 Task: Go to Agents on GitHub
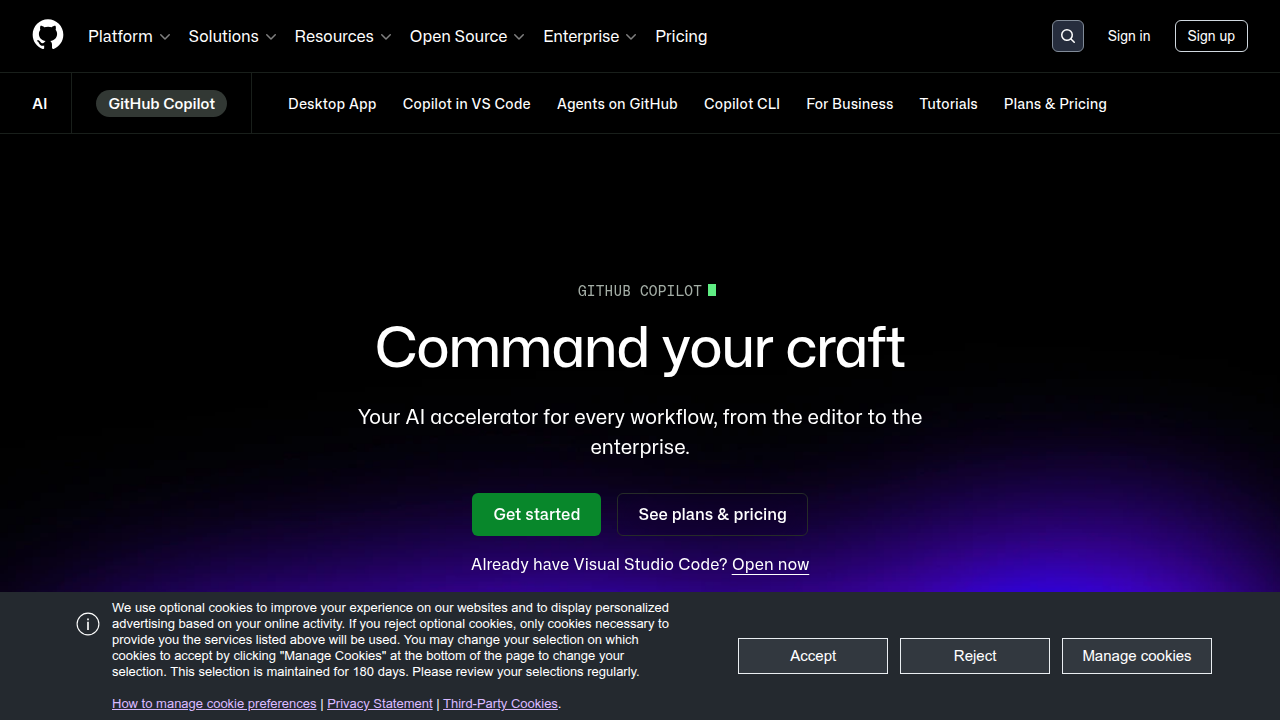coord(617,104)
